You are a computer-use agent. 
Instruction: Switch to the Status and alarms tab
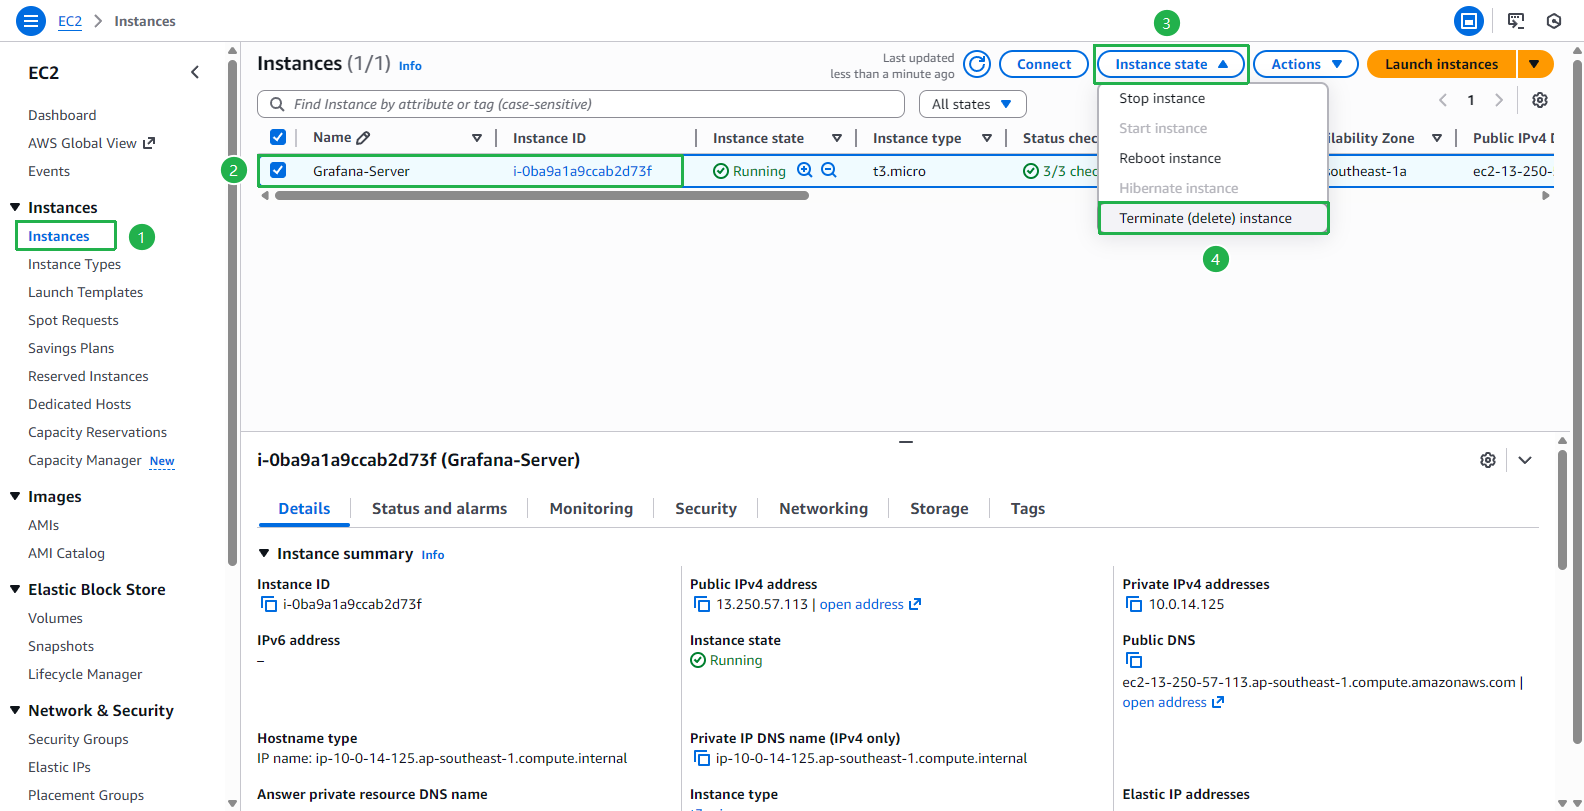point(439,508)
